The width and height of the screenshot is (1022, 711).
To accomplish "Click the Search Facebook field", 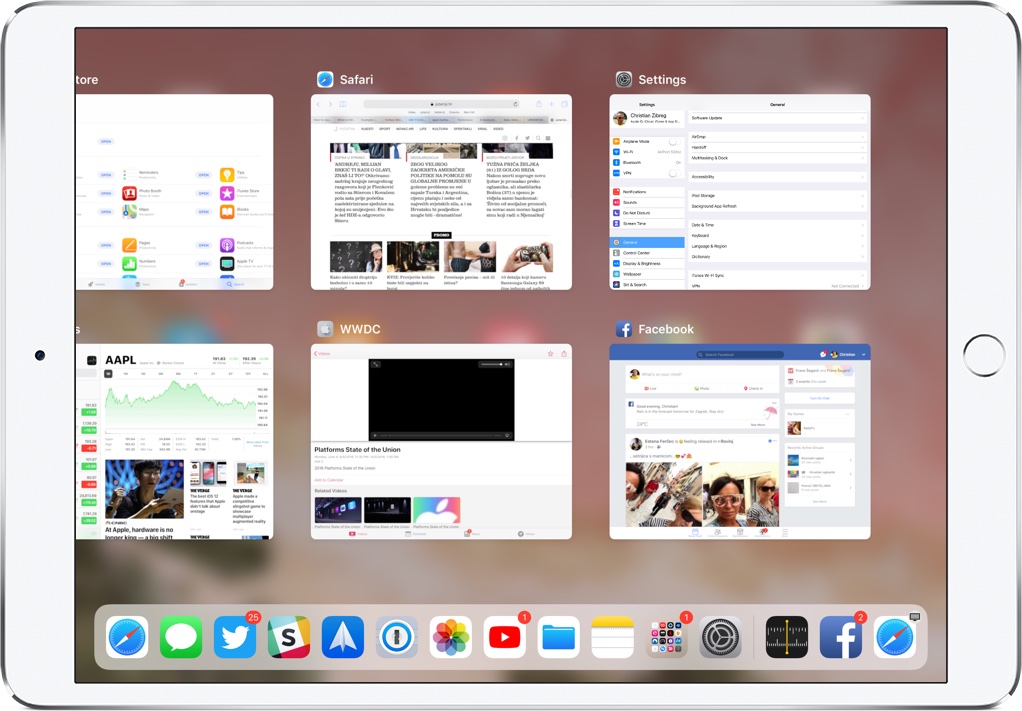I will tap(740, 355).
